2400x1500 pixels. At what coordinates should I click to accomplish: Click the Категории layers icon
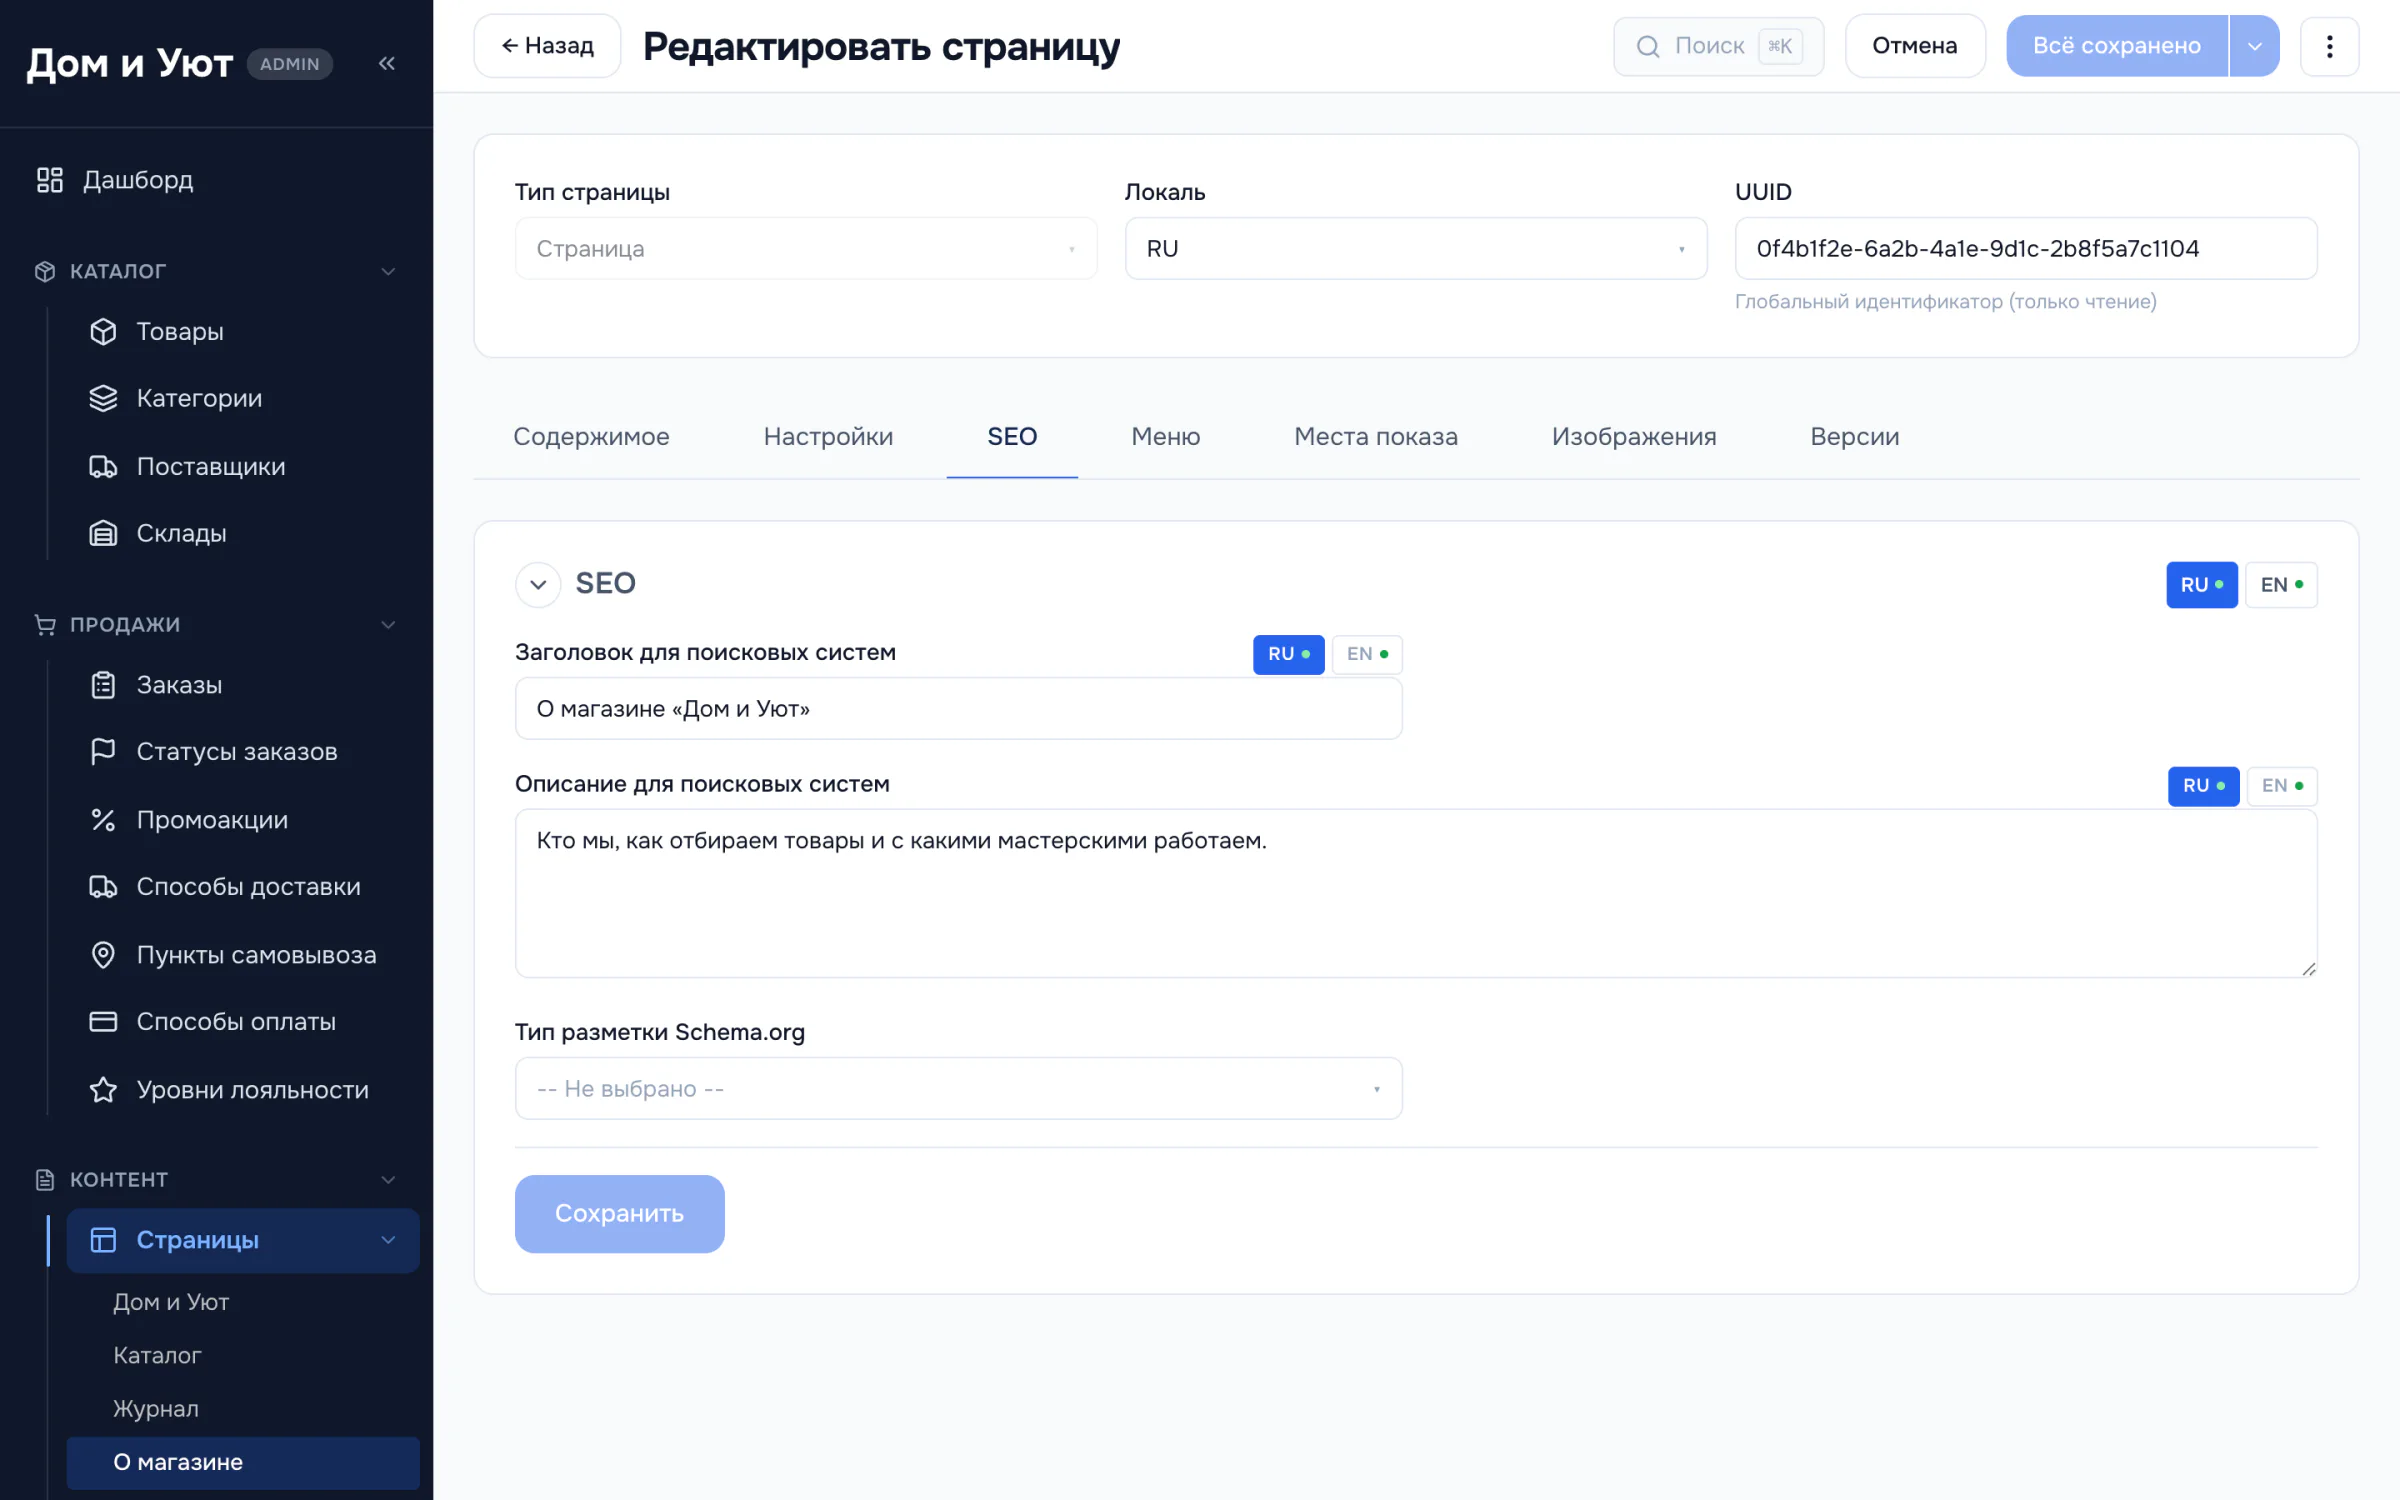pos(103,398)
